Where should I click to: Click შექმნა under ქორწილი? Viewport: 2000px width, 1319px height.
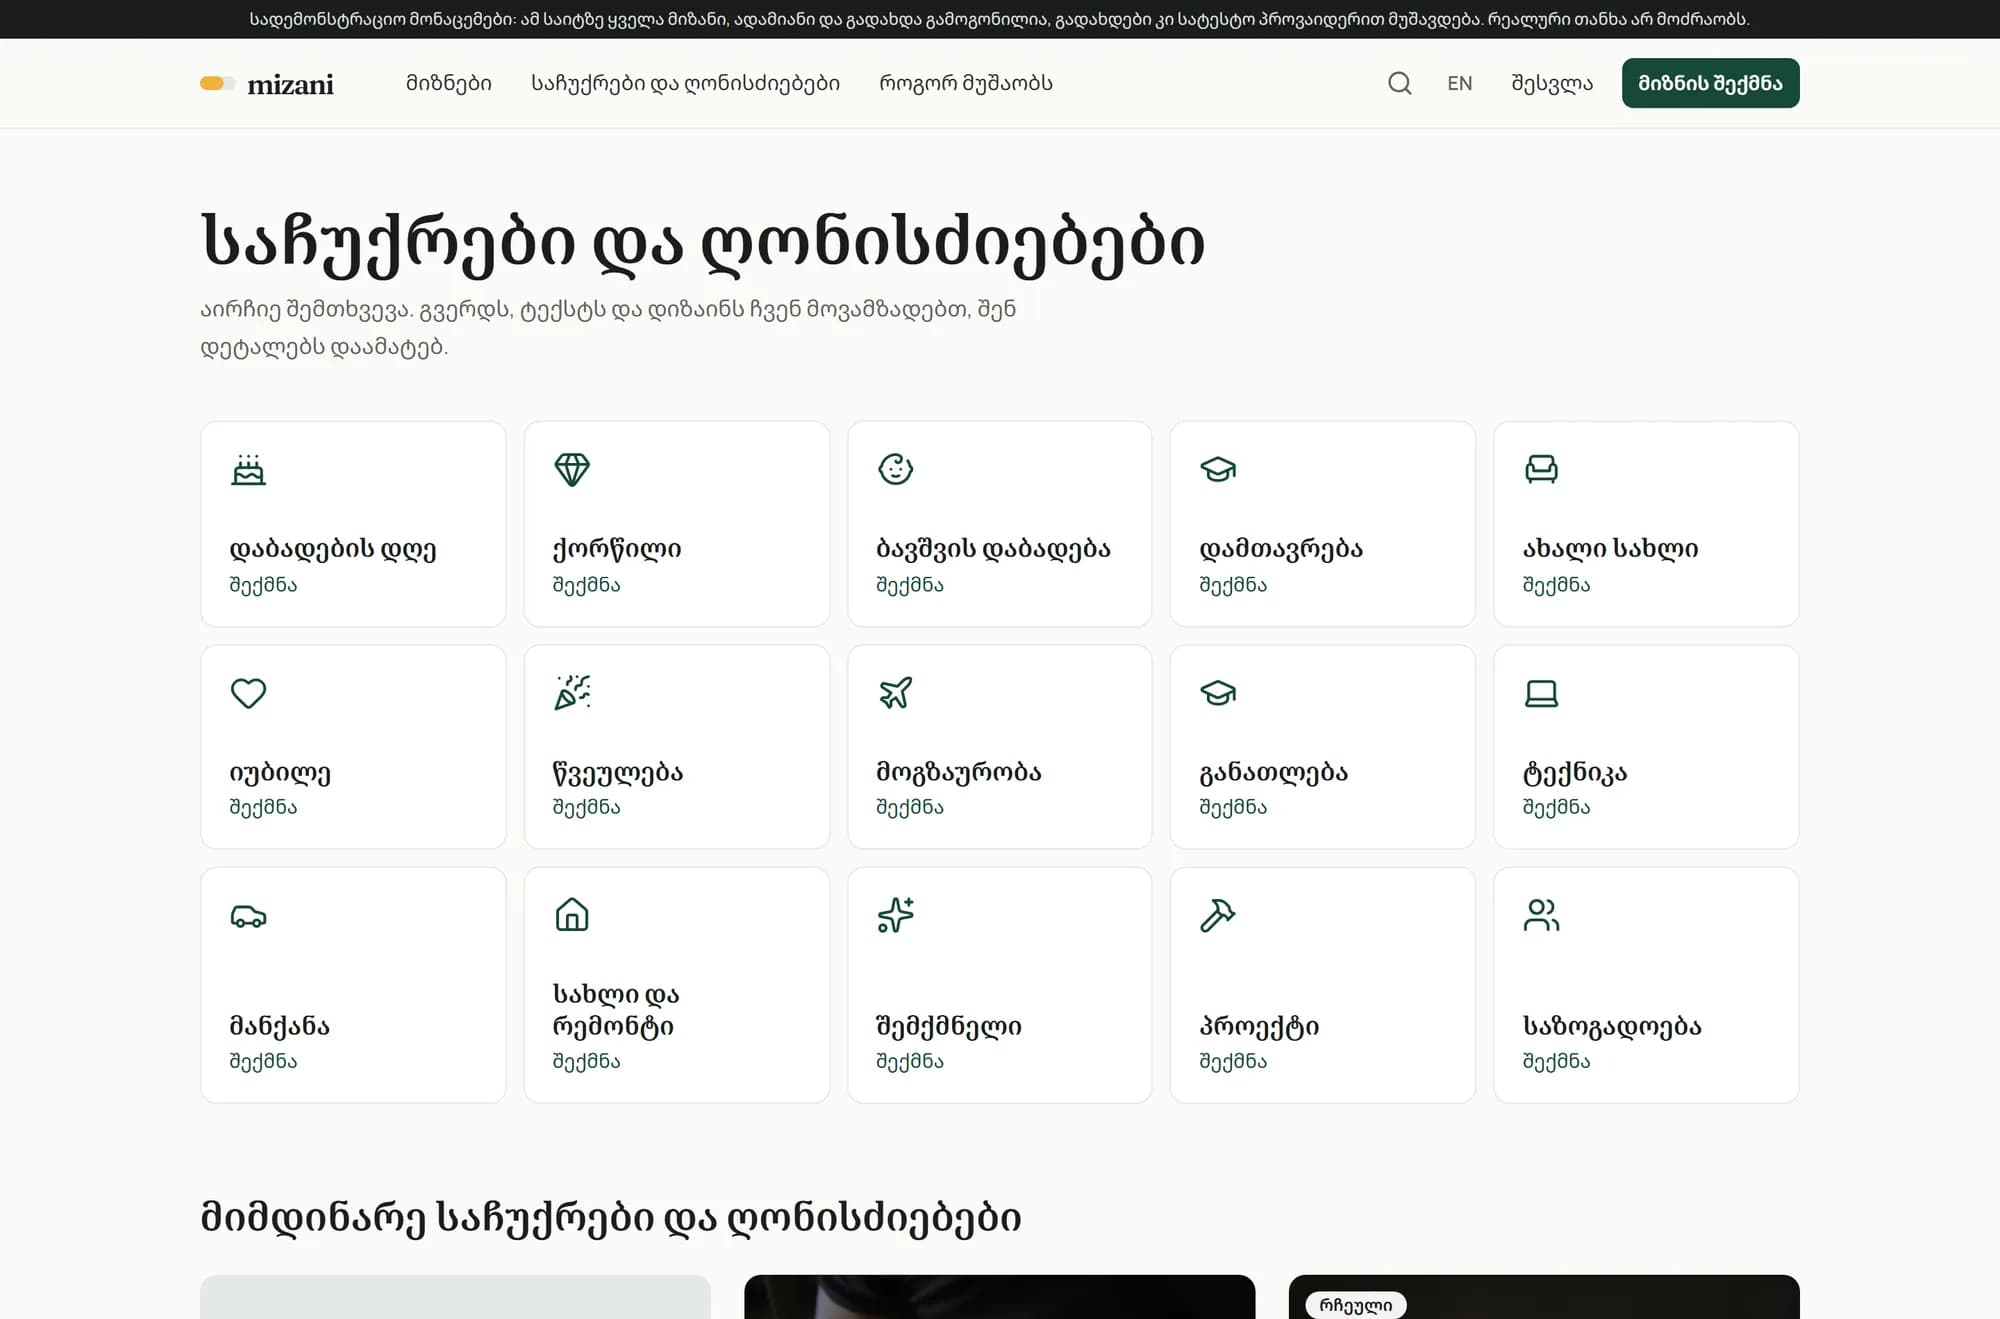[587, 585]
